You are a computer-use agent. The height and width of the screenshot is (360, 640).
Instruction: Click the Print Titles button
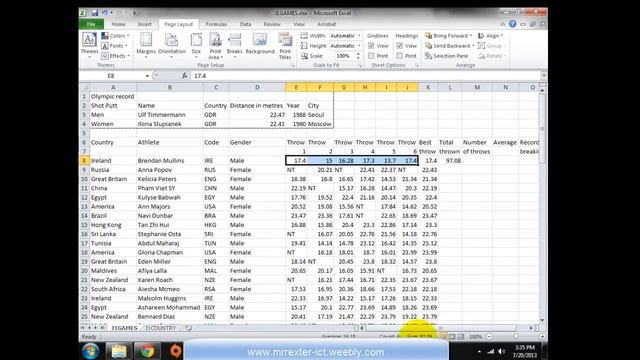(285, 45)
